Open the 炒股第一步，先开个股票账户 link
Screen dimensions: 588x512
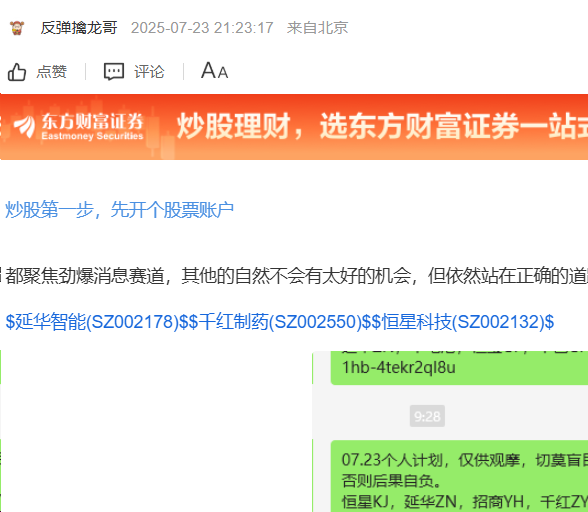[x=119, y=209]
